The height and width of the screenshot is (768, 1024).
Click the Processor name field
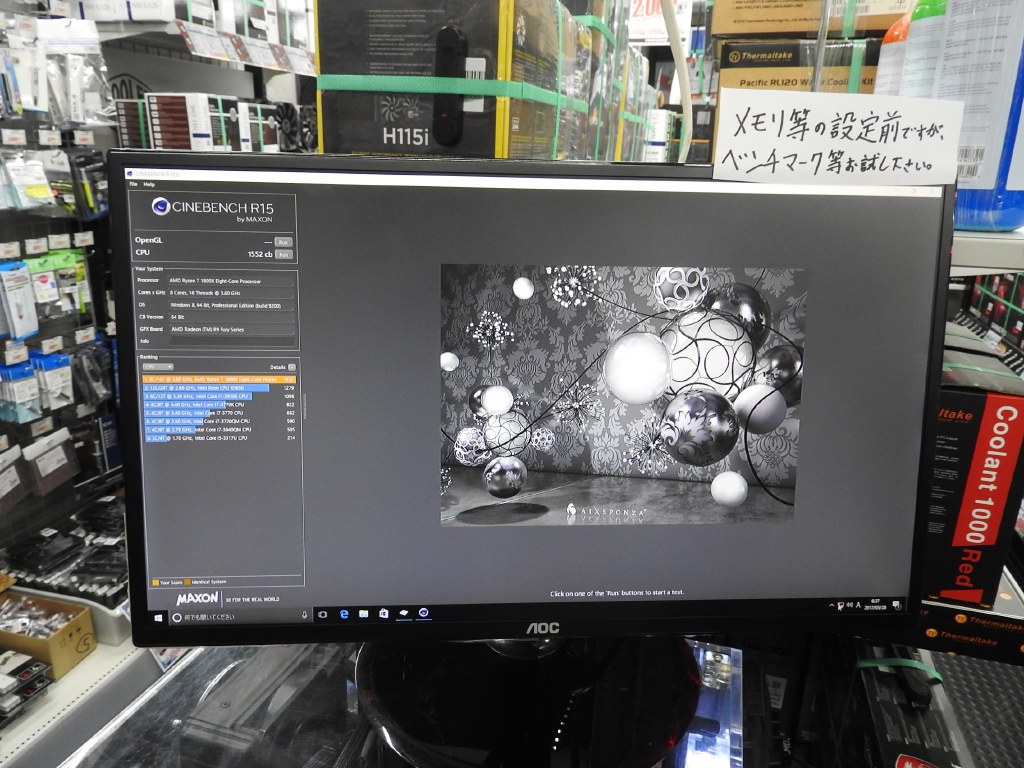click(x=231, y=281)
